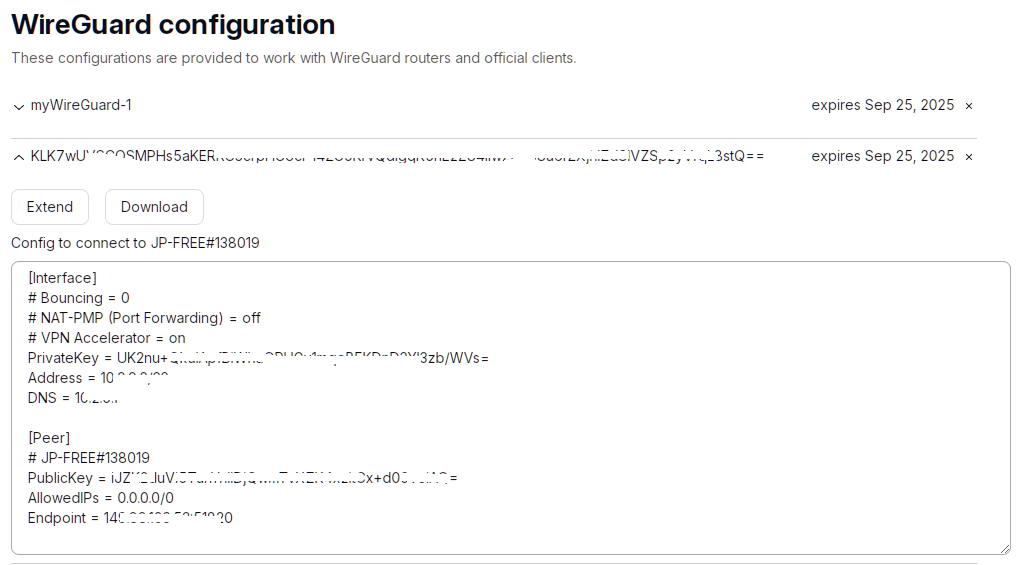Delete myWireGuard-1 using its × icon
The height and width of the screenshot is (565, 1020).
pyautogui.click(x=969, y=106)
